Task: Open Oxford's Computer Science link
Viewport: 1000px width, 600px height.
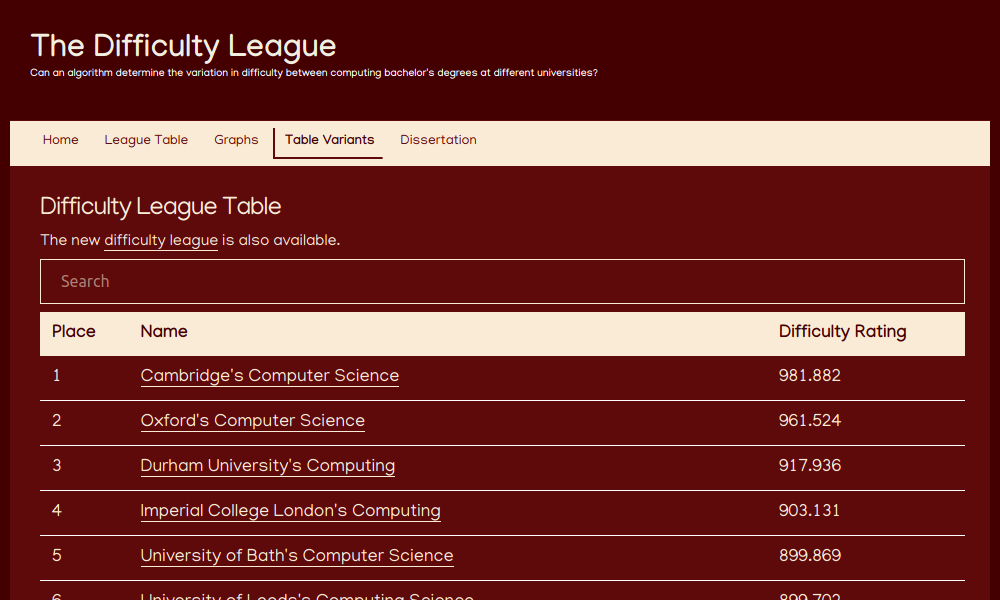Action: tap(252, 421)
